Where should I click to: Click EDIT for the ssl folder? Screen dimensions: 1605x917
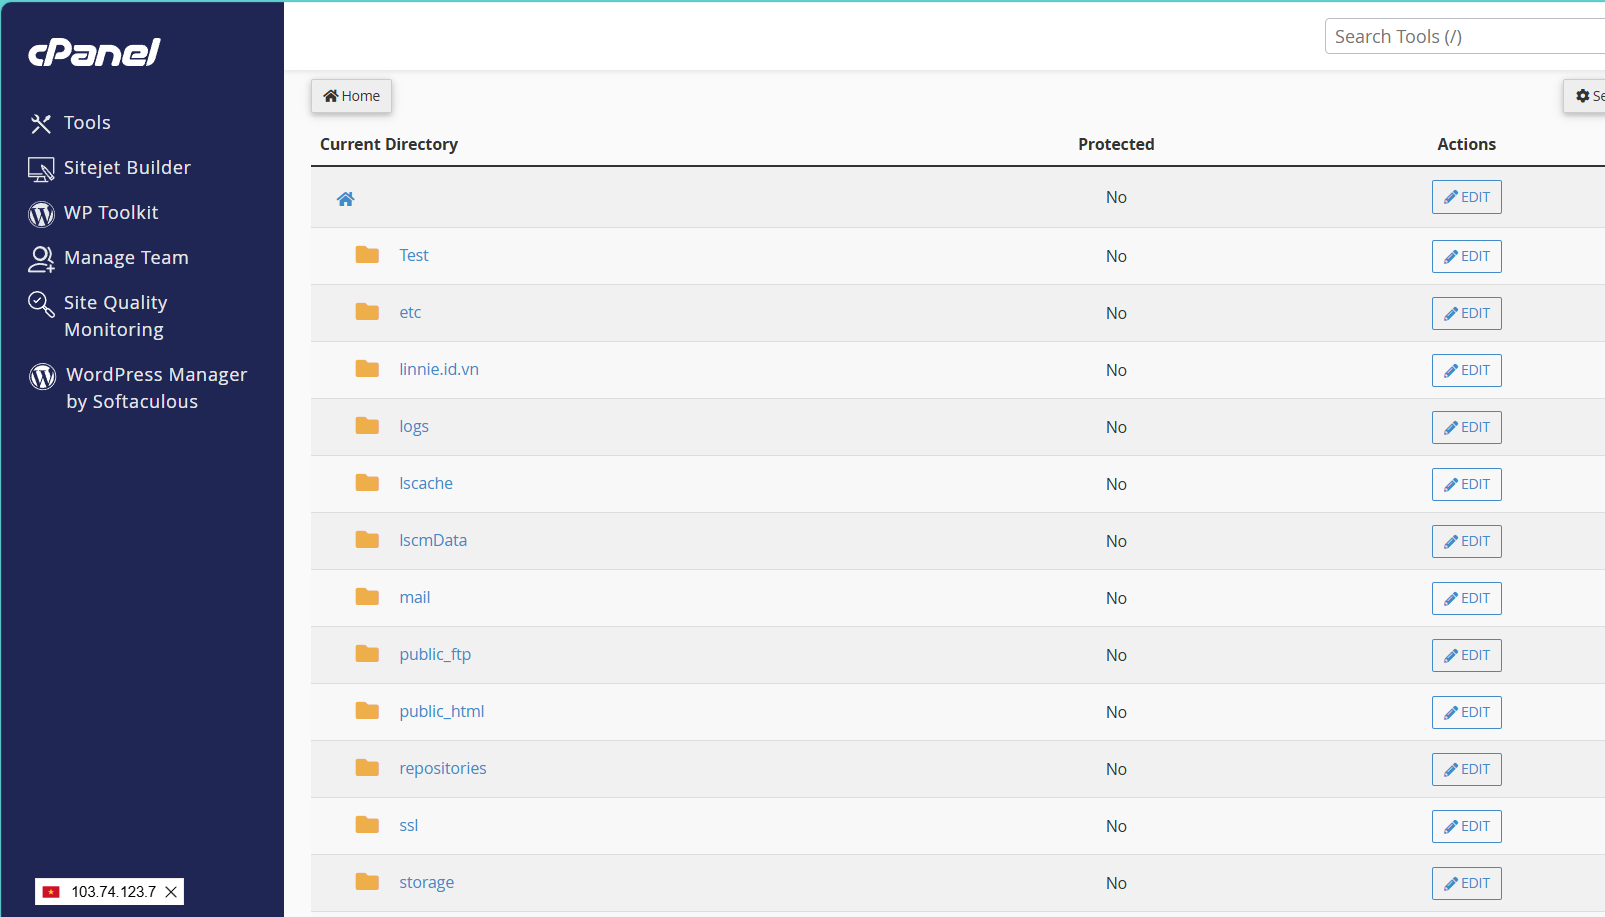pos(1466,826)
